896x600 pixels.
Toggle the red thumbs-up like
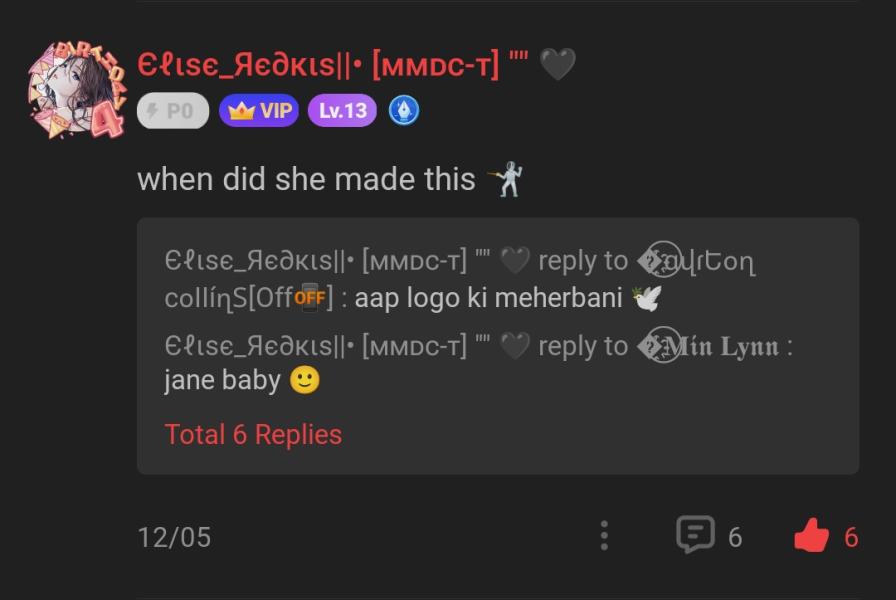pyautogui.click(x=812, y=537)
